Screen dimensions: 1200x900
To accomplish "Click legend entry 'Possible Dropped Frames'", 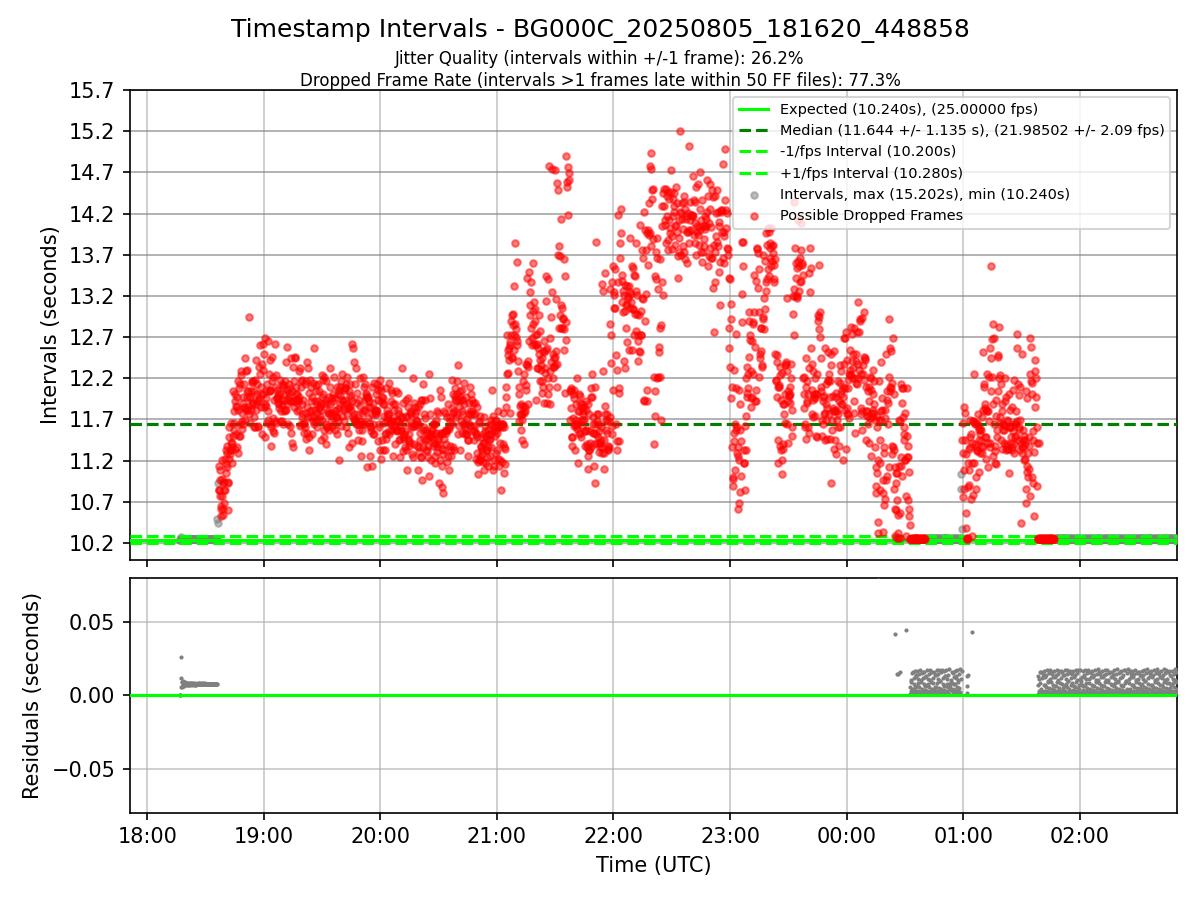I will (871, 215).
